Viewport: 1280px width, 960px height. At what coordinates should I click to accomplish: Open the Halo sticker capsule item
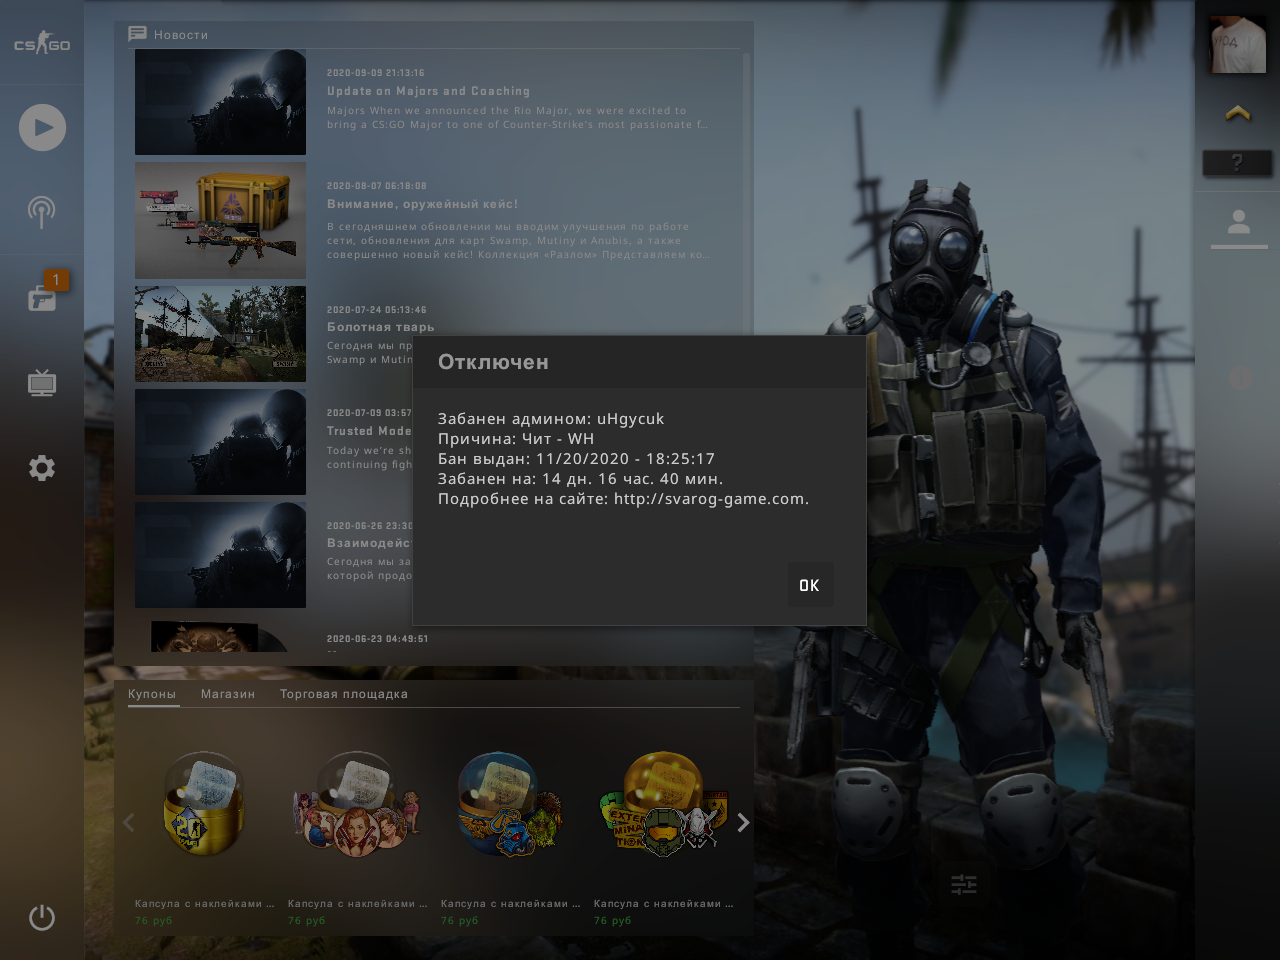tap(663, 803)
